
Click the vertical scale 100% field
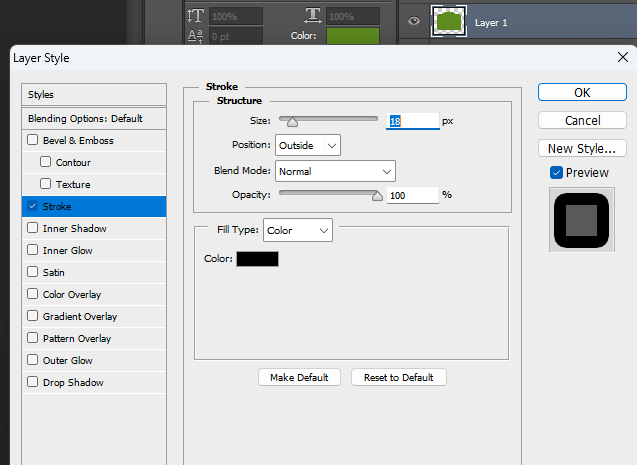pos(236,16)
